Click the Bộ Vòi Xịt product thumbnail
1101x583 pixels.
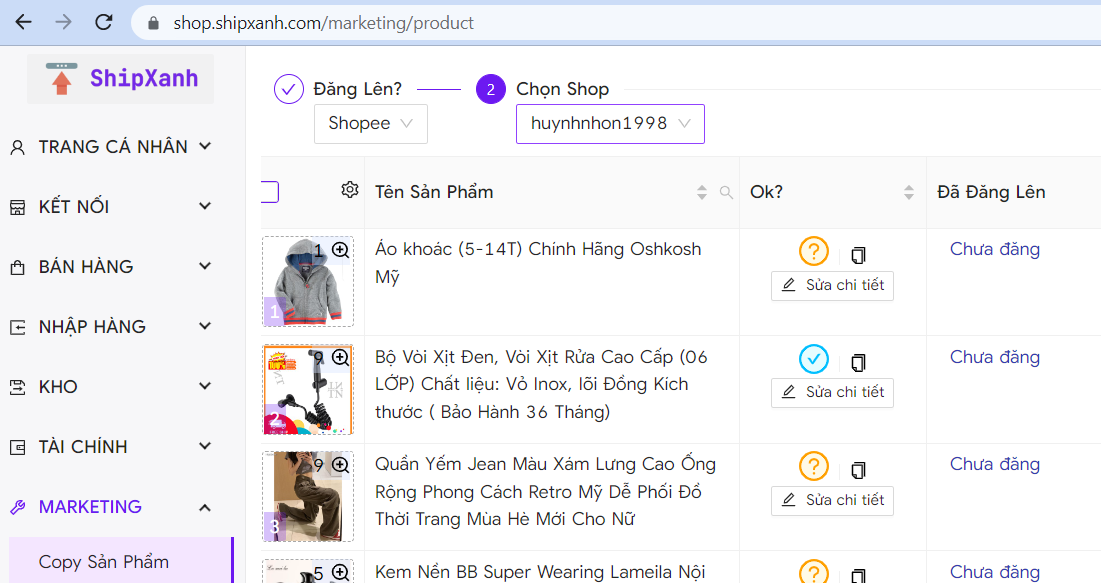[306, 388]
